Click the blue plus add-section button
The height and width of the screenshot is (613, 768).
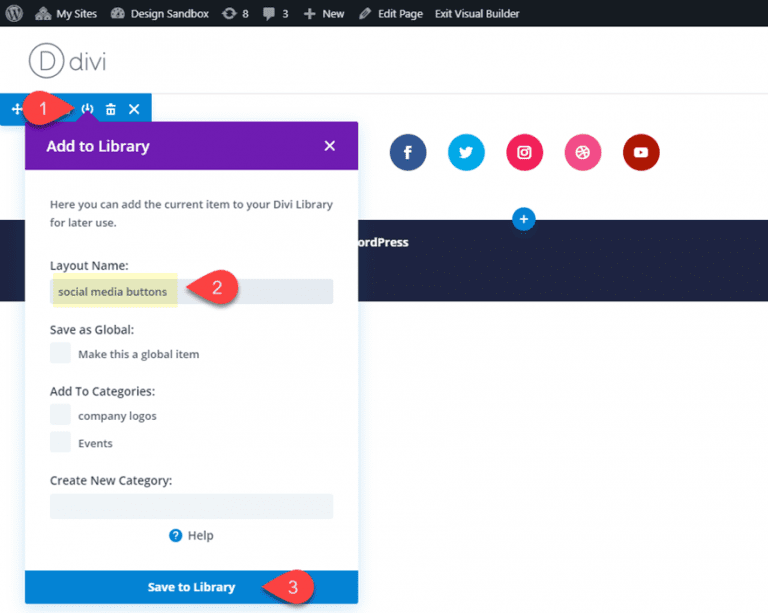click(524, 219)
